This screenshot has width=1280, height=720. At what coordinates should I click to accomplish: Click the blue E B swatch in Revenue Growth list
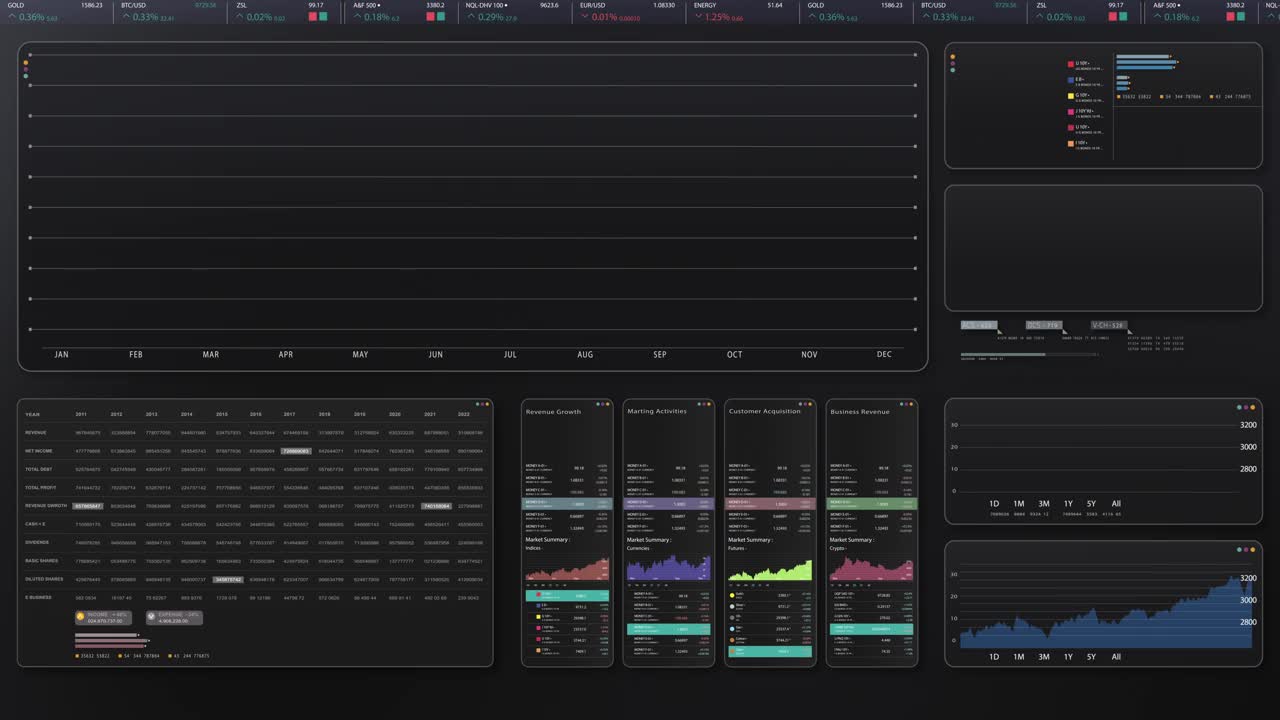[x=538, y=606]
